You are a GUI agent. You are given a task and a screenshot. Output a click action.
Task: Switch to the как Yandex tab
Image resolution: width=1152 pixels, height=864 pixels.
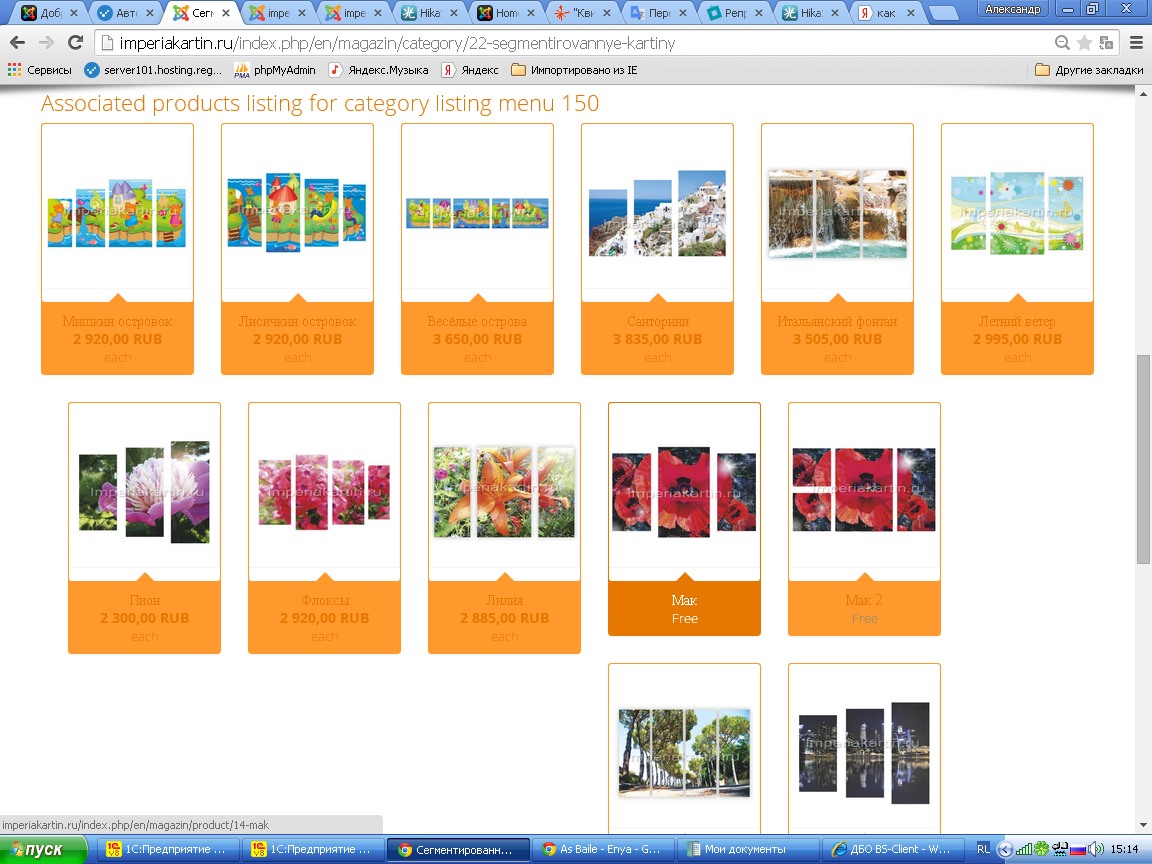pyautogui.click(x=886, y=12)
